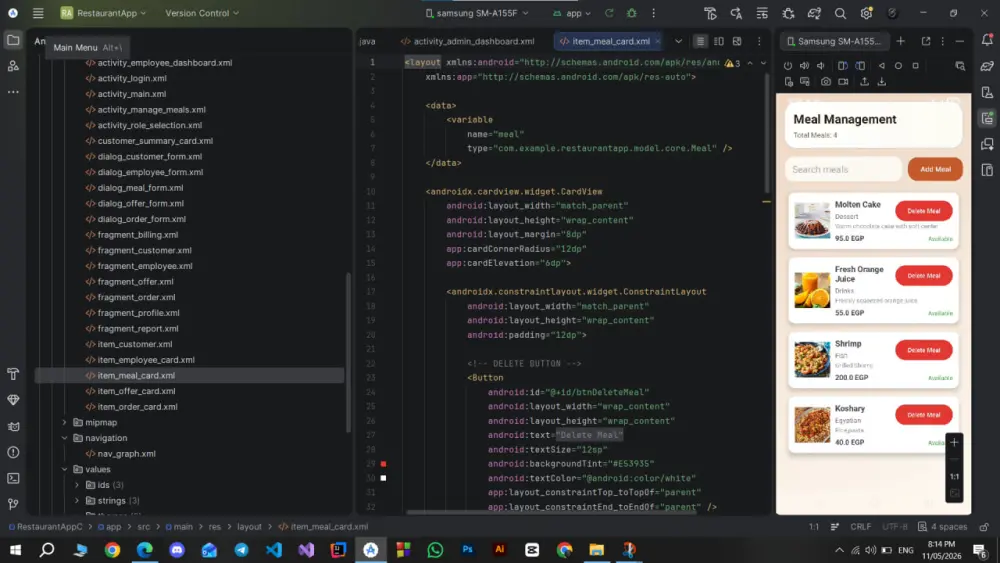
Task: Click device volume up icon
Action: pos(804,66)
